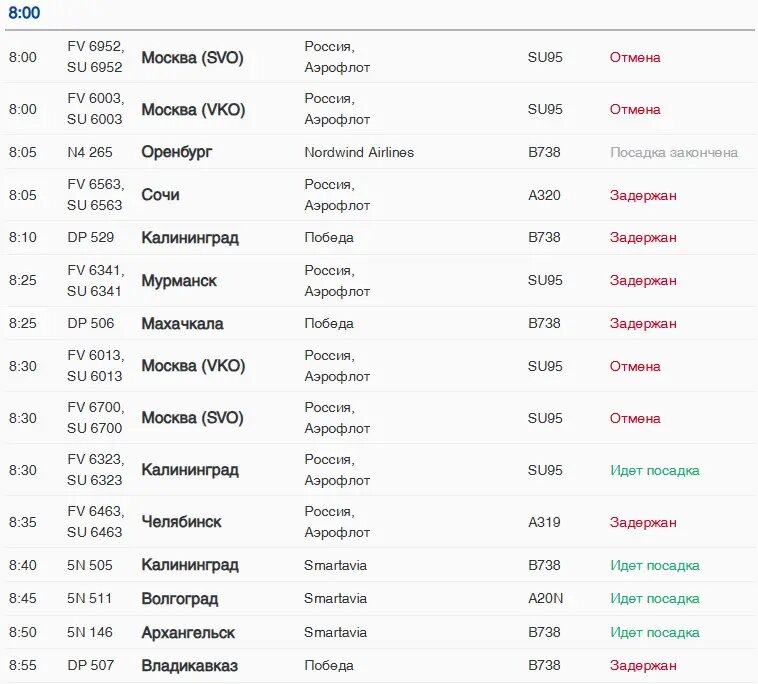The width and height of the screenshot is (758, 684).
Task: Click the Челябинск destination
Action: tap(181, 522)
